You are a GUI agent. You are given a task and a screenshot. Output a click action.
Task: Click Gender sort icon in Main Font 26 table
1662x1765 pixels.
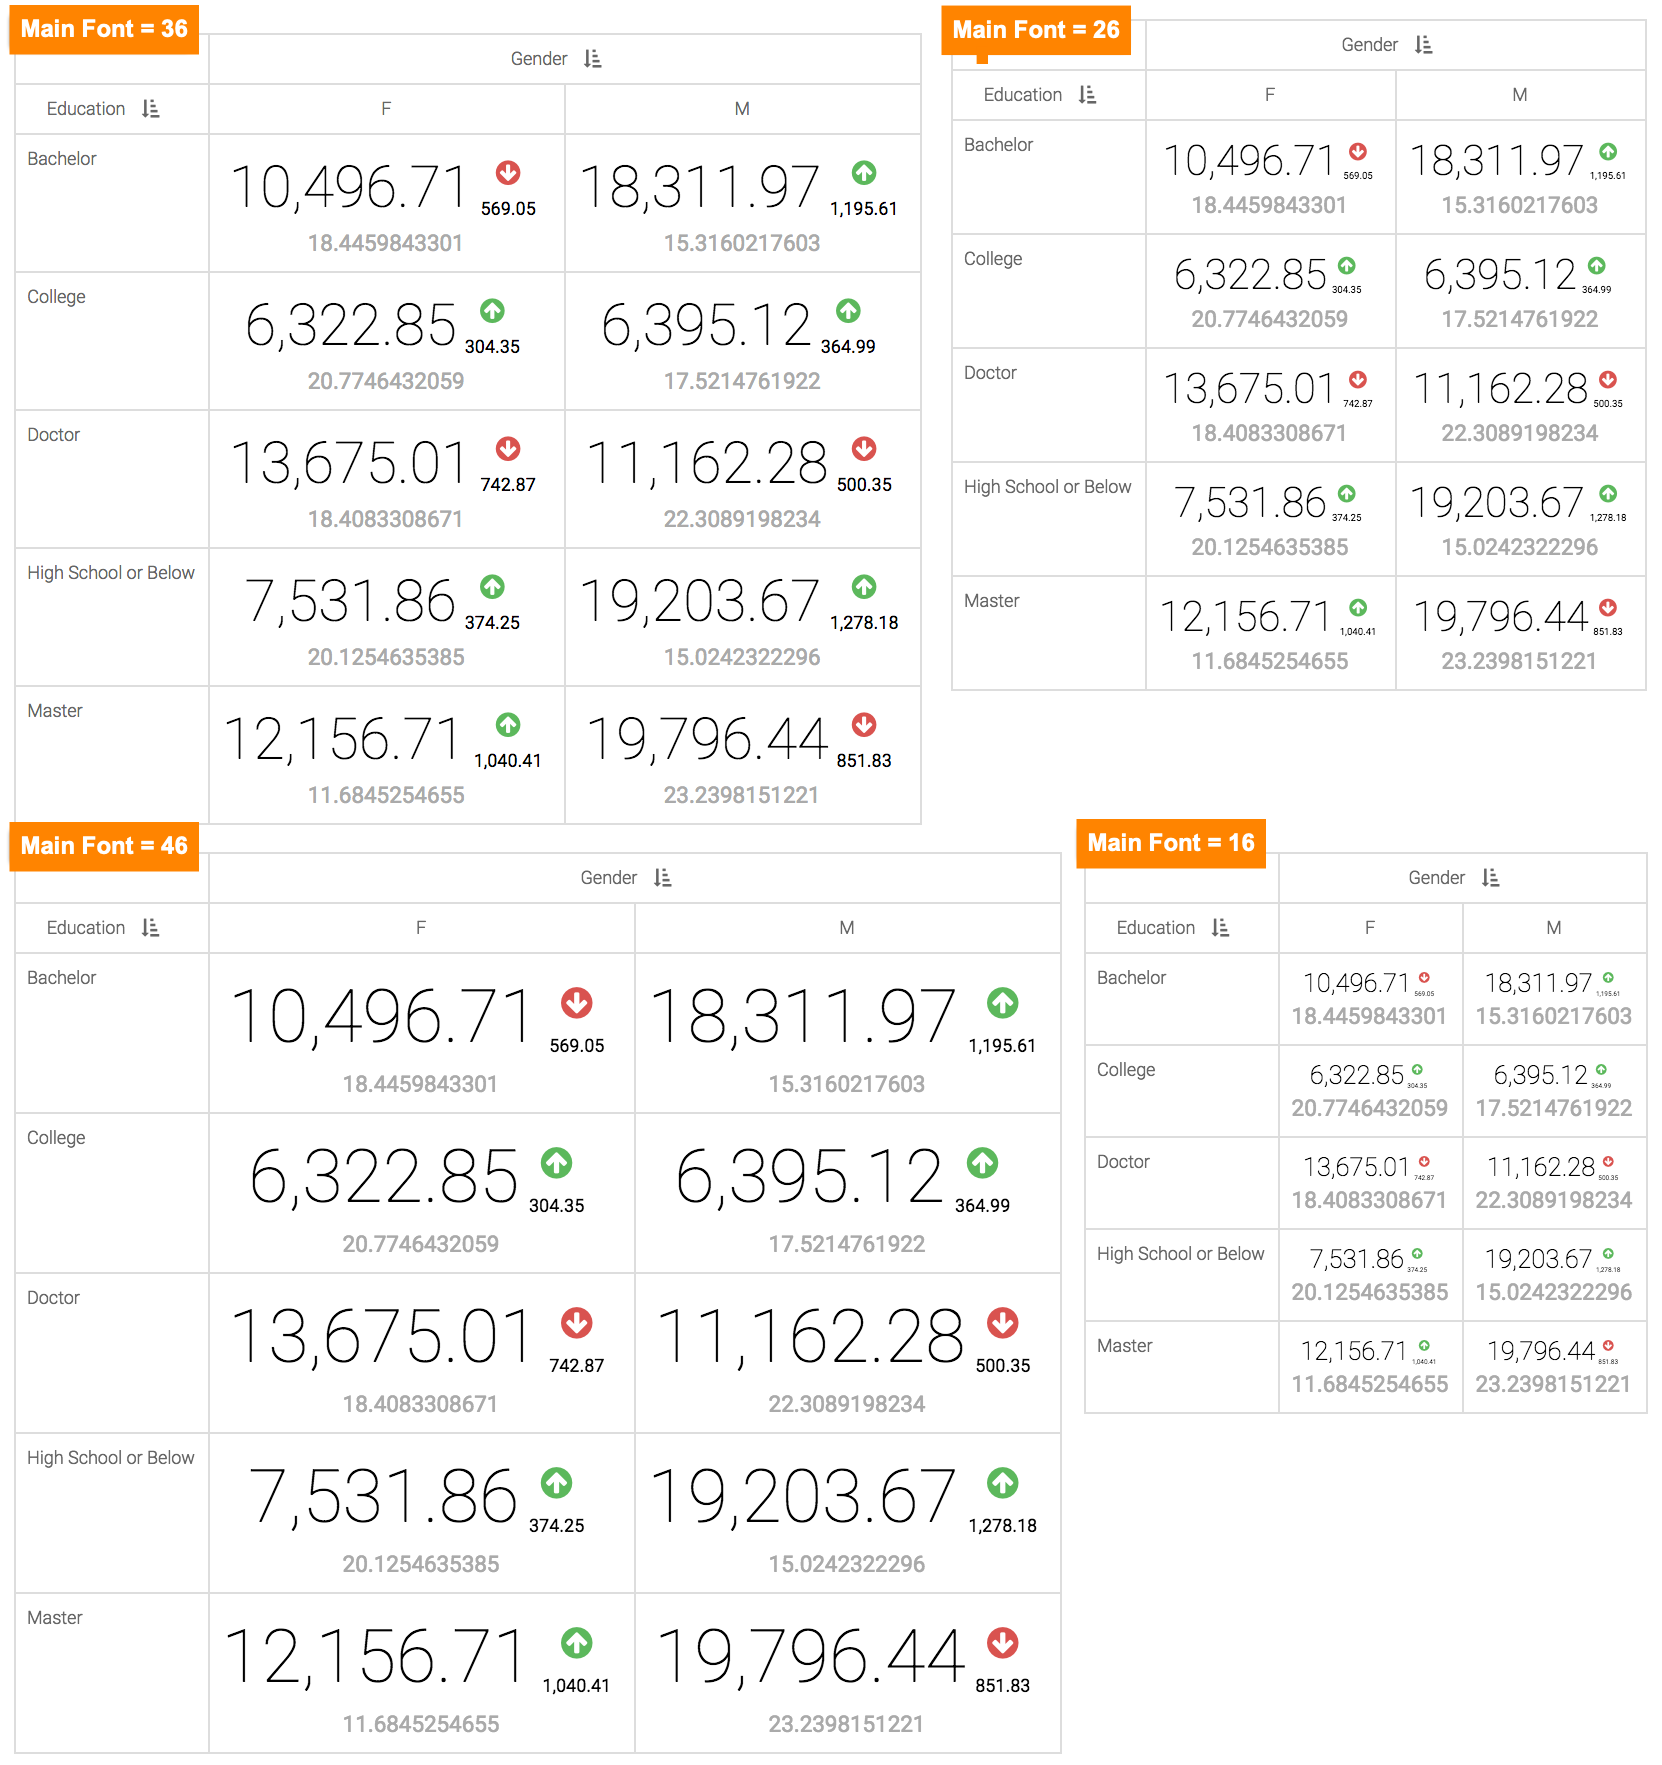point(1424,45)
